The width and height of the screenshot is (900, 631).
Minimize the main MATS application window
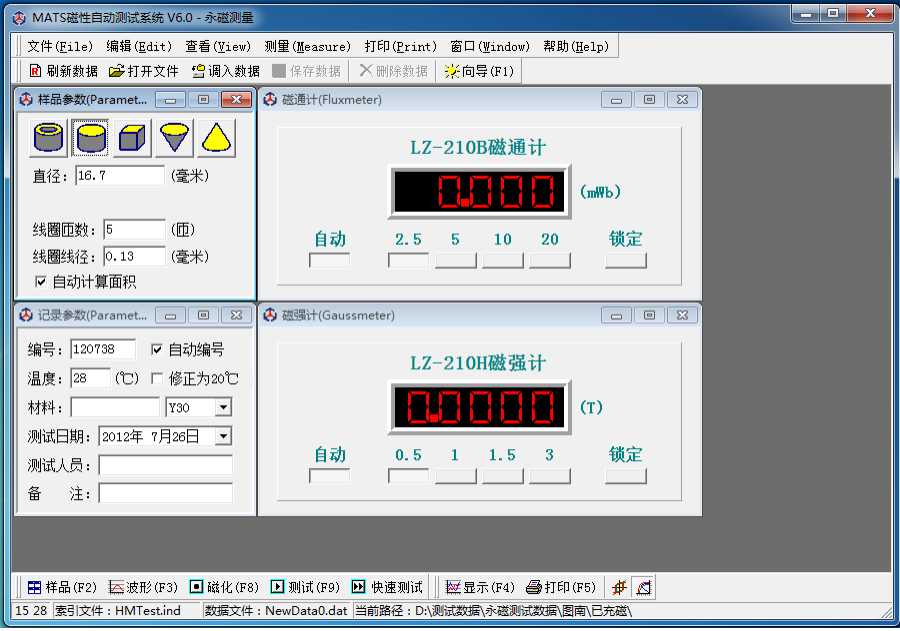click(806, 14)
